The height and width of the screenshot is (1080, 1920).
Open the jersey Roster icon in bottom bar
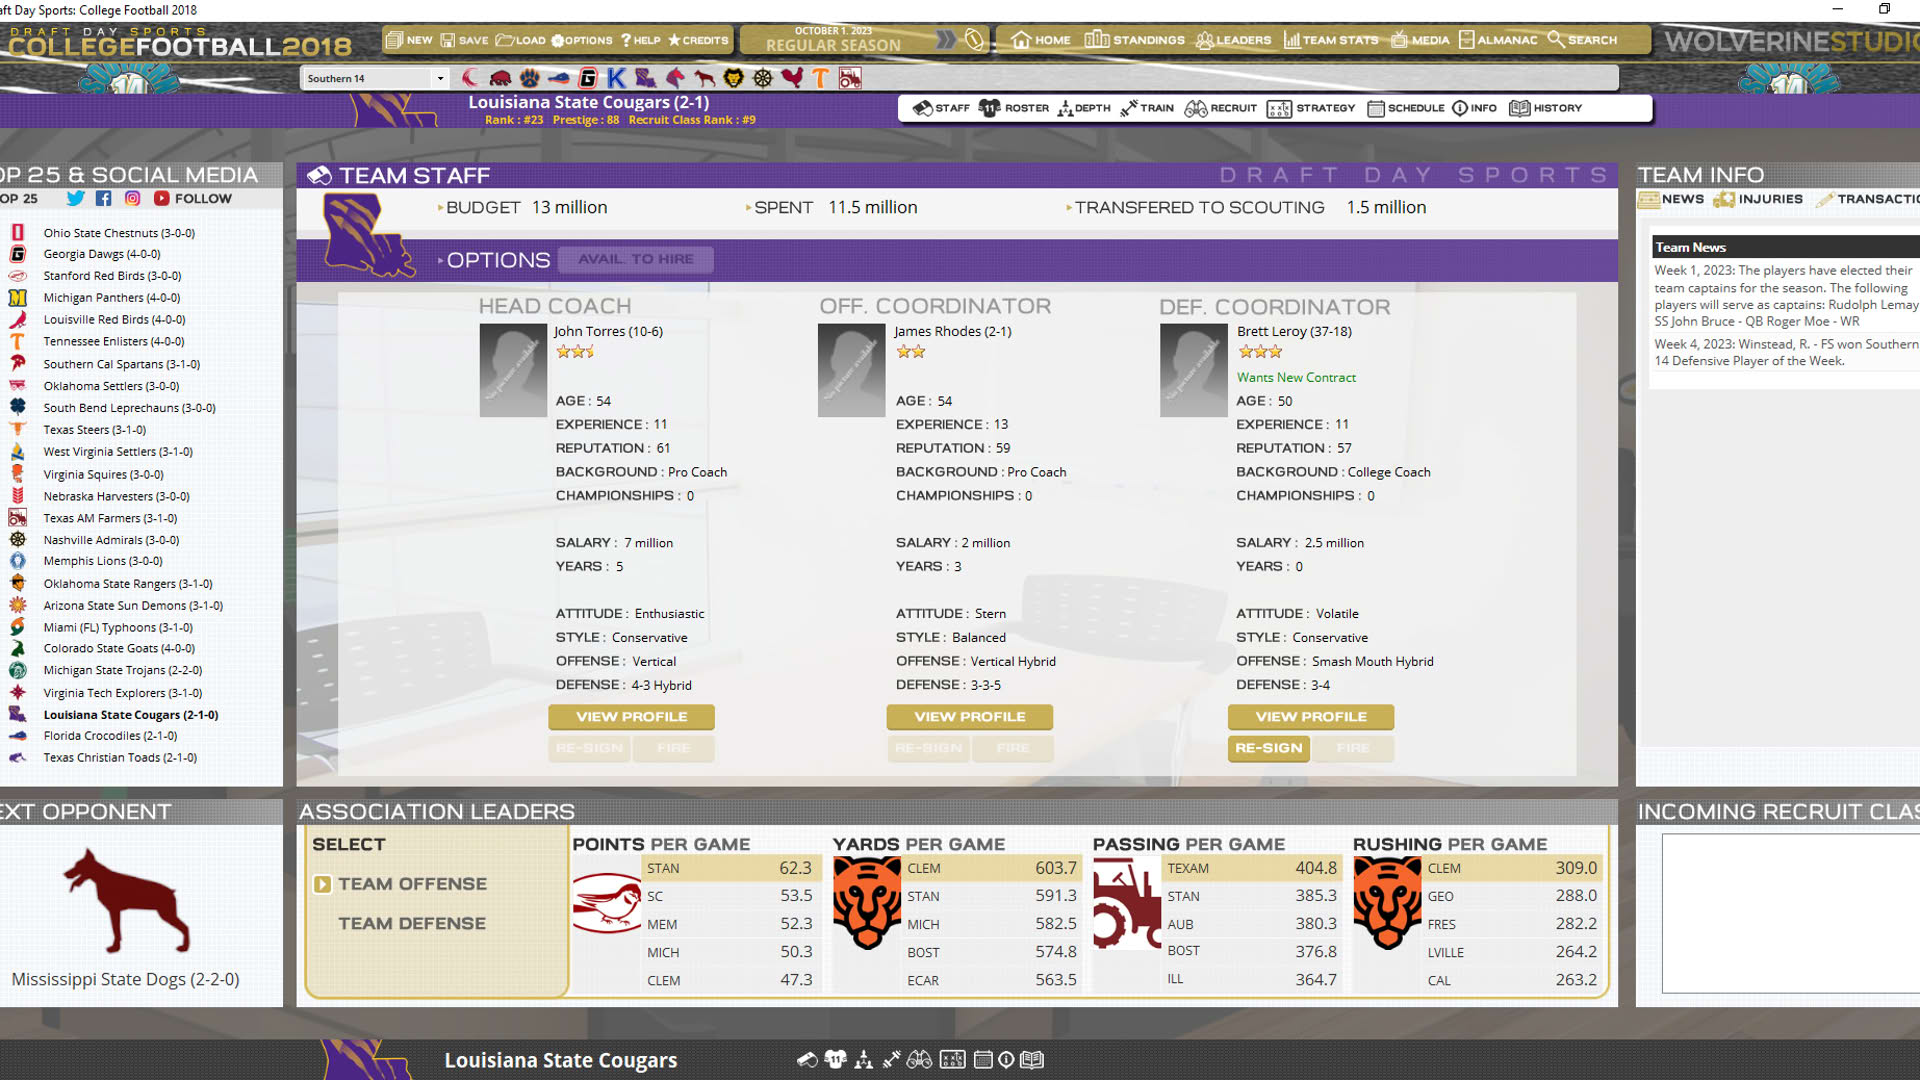(x=836, y=1060)
